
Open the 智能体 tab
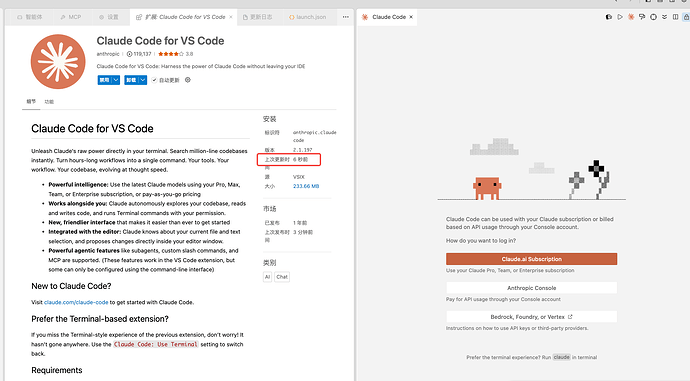[29, 17]
